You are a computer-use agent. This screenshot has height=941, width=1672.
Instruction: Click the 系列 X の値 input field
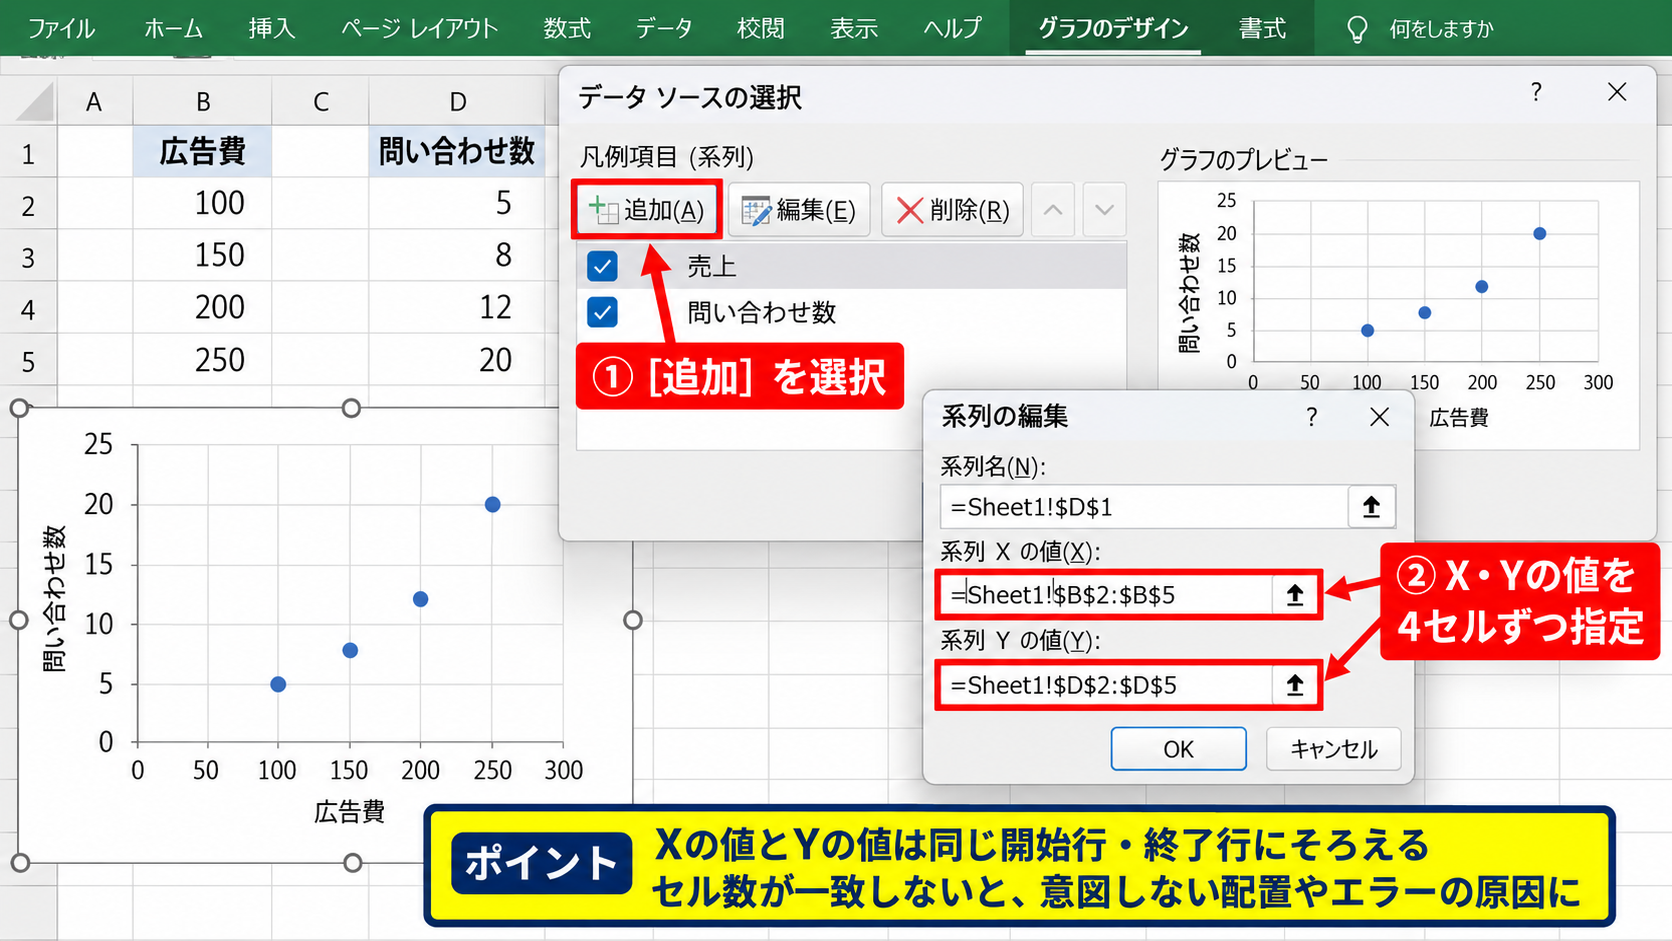coord(1106,595)
